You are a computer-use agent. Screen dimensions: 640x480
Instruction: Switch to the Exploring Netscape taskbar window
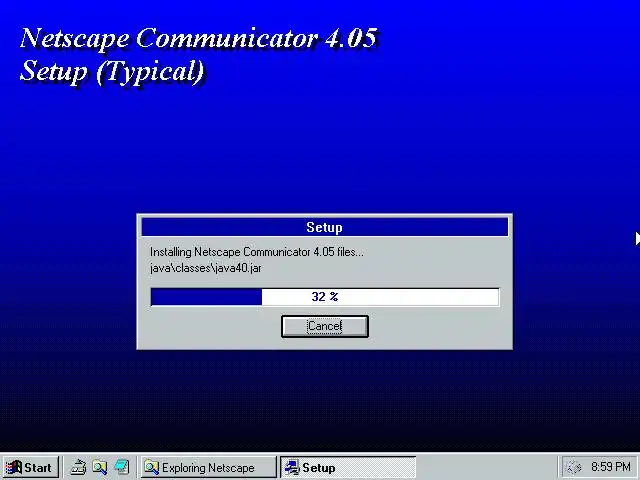(208, 467)
